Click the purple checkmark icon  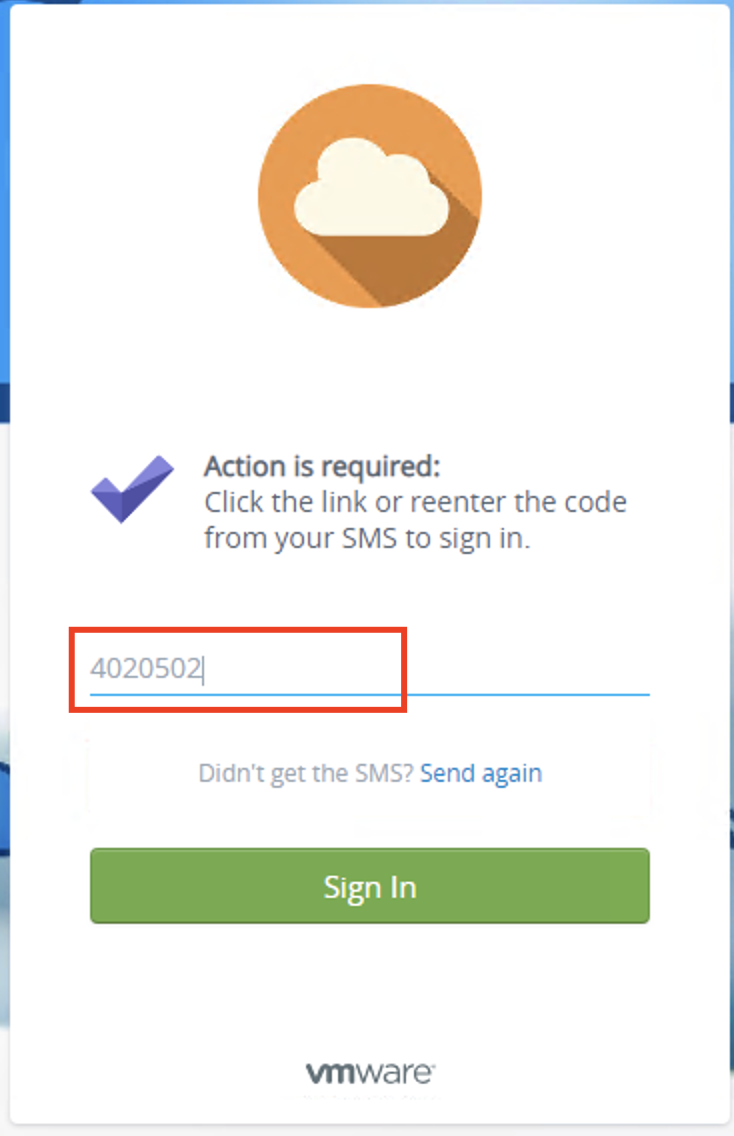[133, 488]
